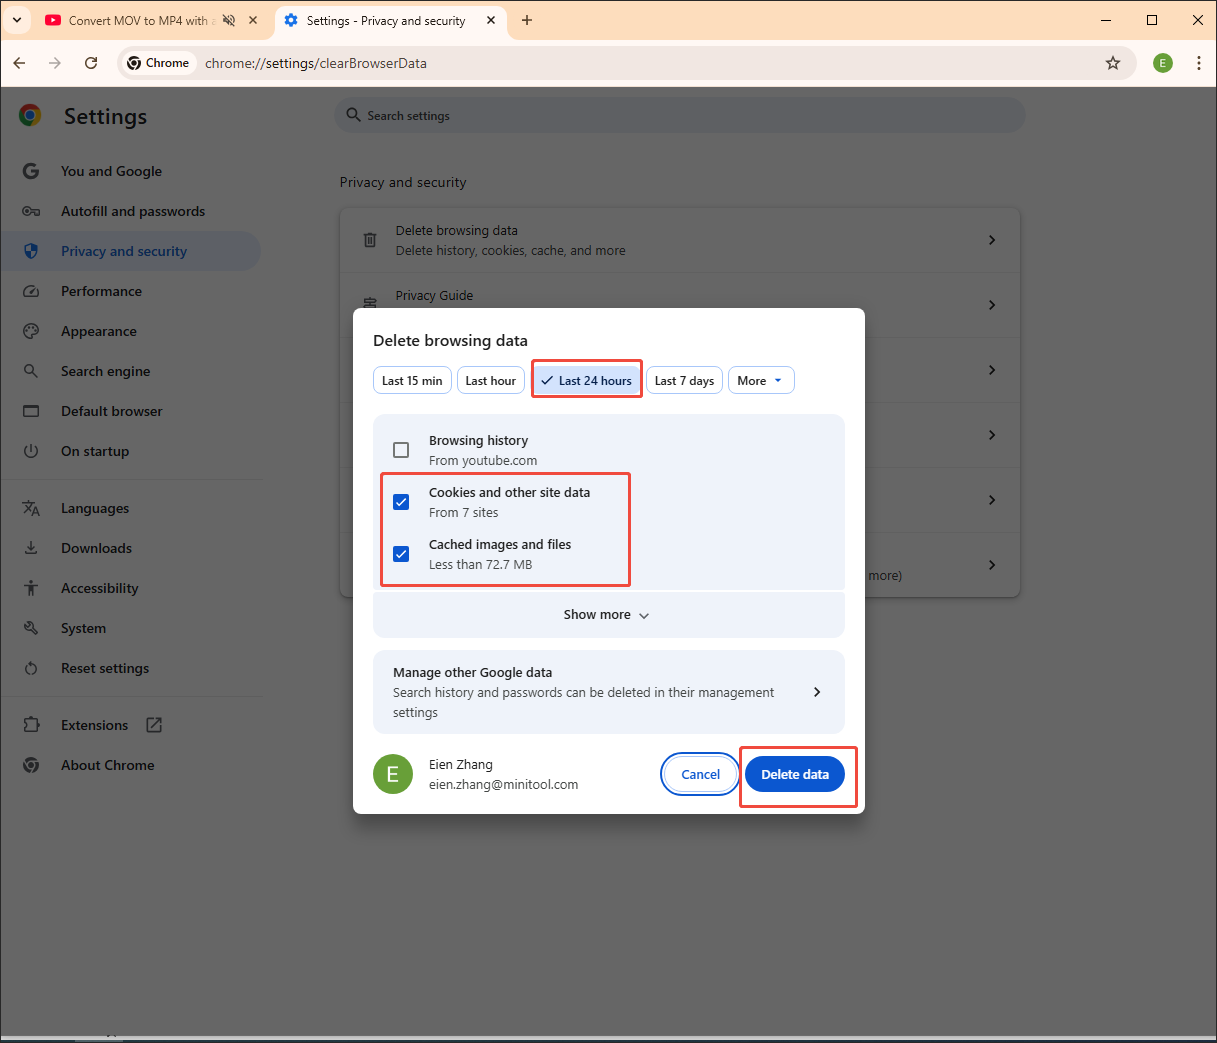The width and height of the screenshot is (1217, 1043).
Task: Open the More time range dropdown
Action: point(761,380)
